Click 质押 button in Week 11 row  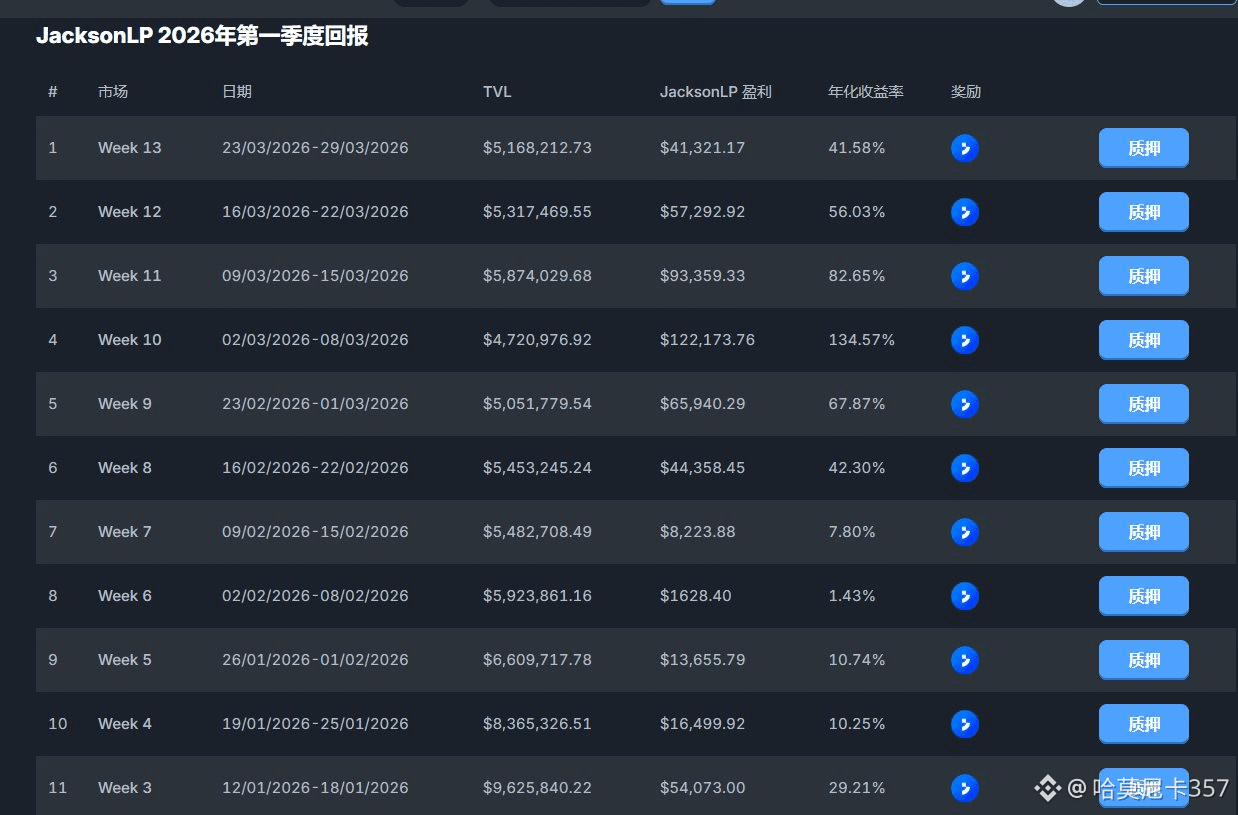pos(1144,276)
